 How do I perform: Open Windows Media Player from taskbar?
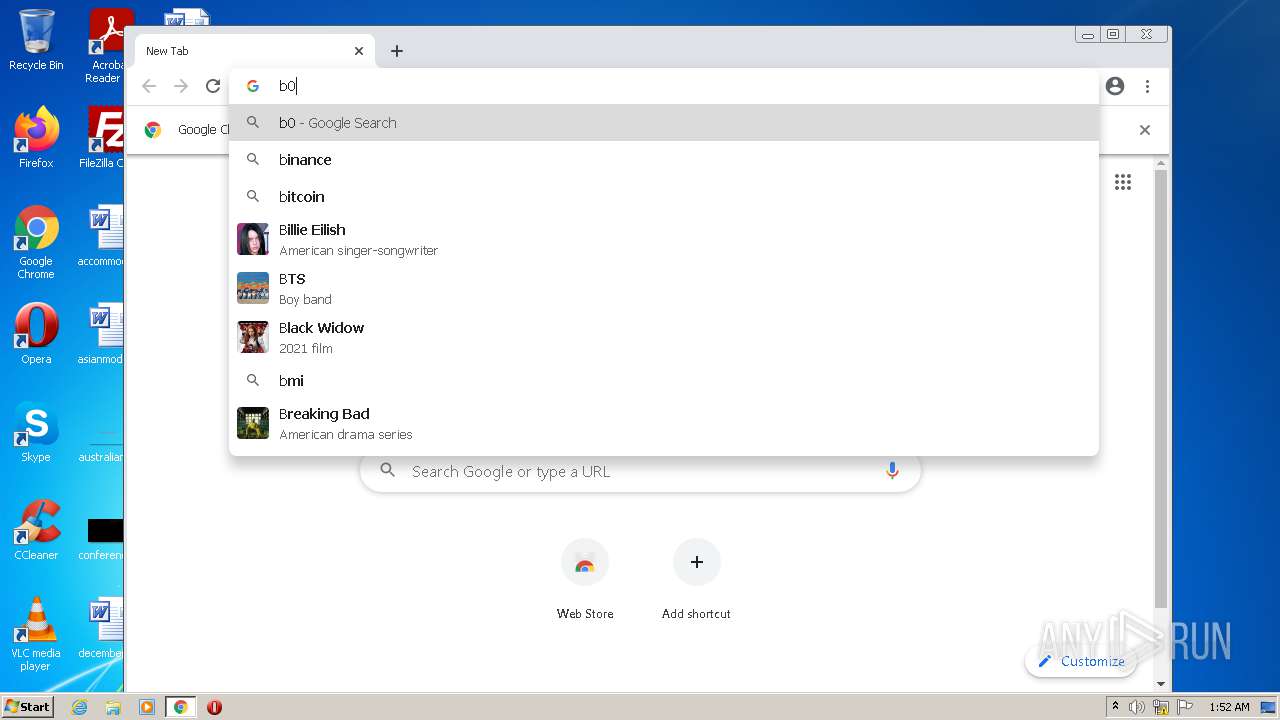pyautogui.click(x=147, y=707)
